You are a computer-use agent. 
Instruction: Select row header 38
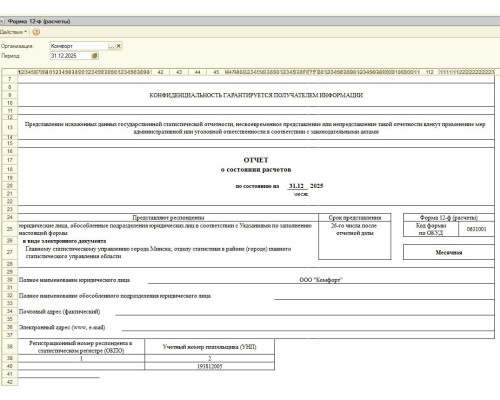[10, 347]
